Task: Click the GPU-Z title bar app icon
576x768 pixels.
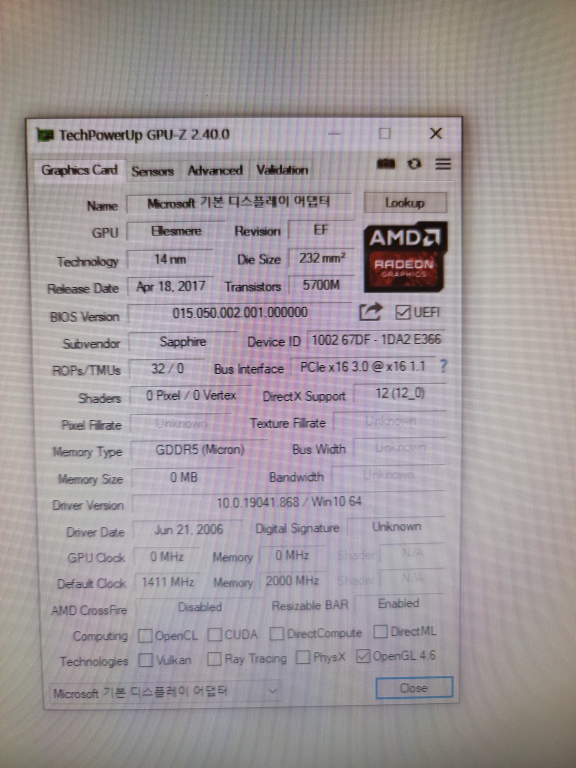Action: [x=45, y=135]
